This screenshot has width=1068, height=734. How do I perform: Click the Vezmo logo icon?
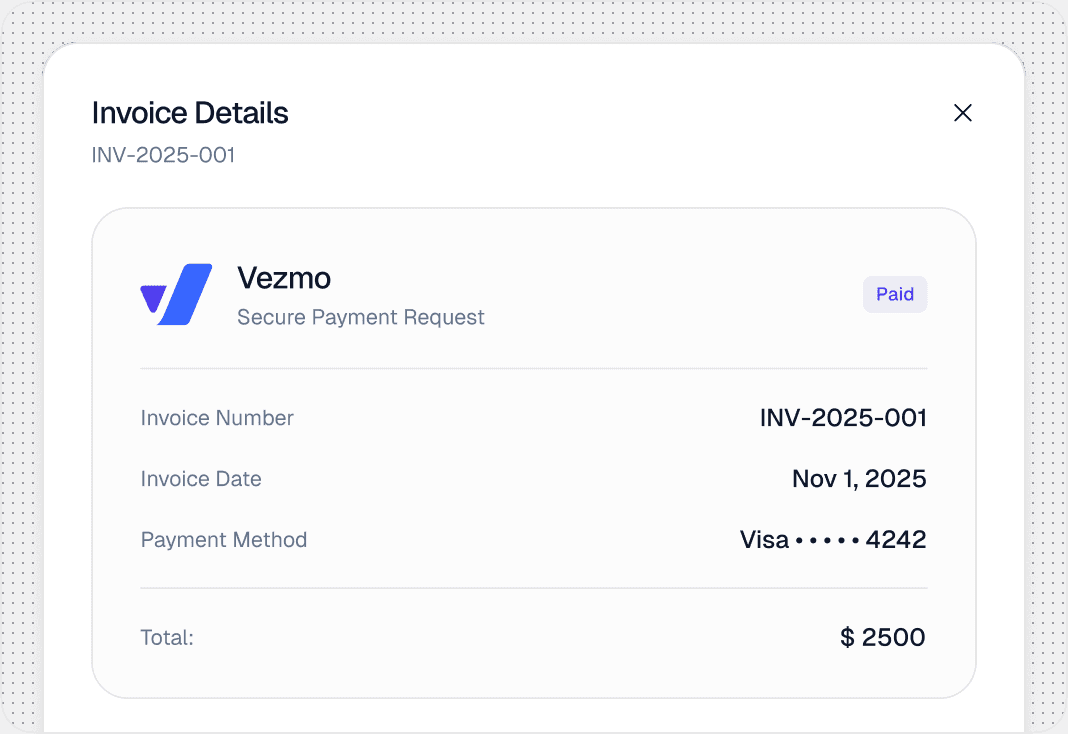tap(177, 295)
